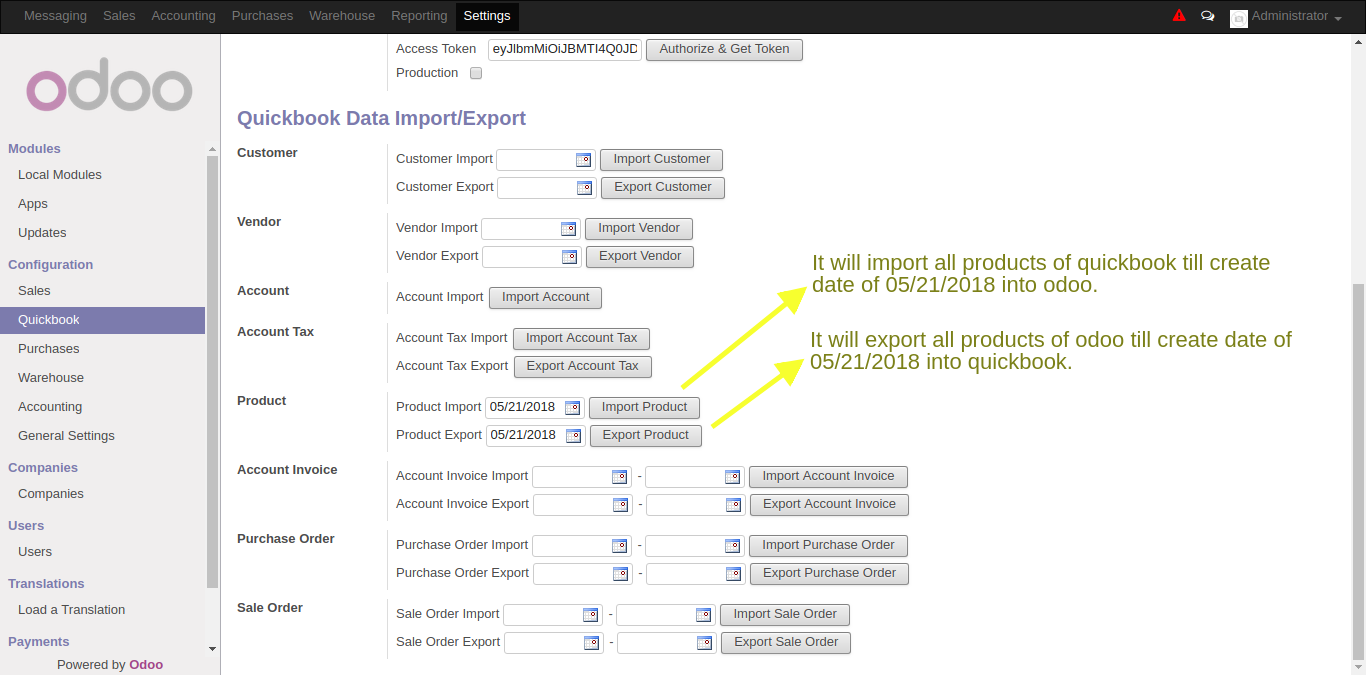Click the Powered by Odoo link

[x=110, y=665]
